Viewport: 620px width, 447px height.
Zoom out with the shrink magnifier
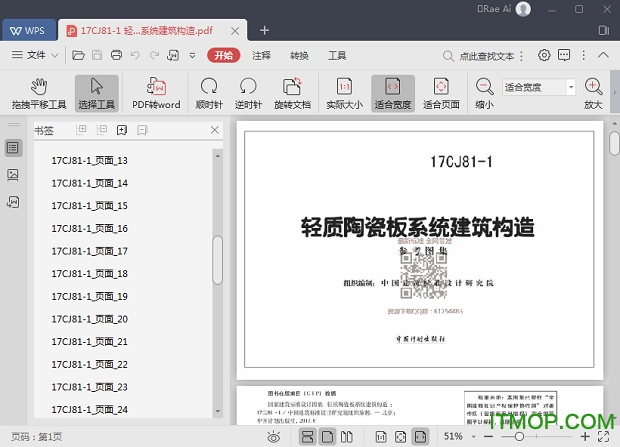484,93
